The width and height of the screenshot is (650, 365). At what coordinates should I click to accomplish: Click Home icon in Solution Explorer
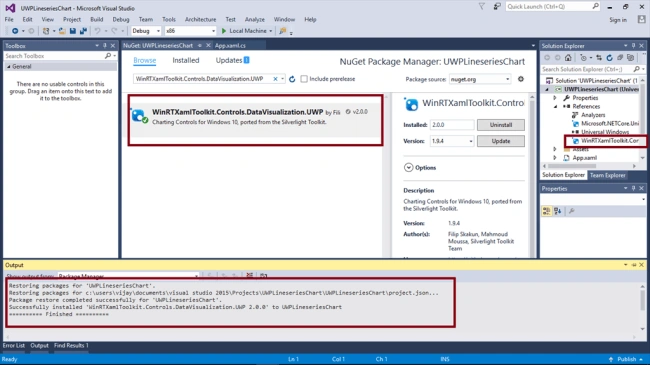click(568, 58)
